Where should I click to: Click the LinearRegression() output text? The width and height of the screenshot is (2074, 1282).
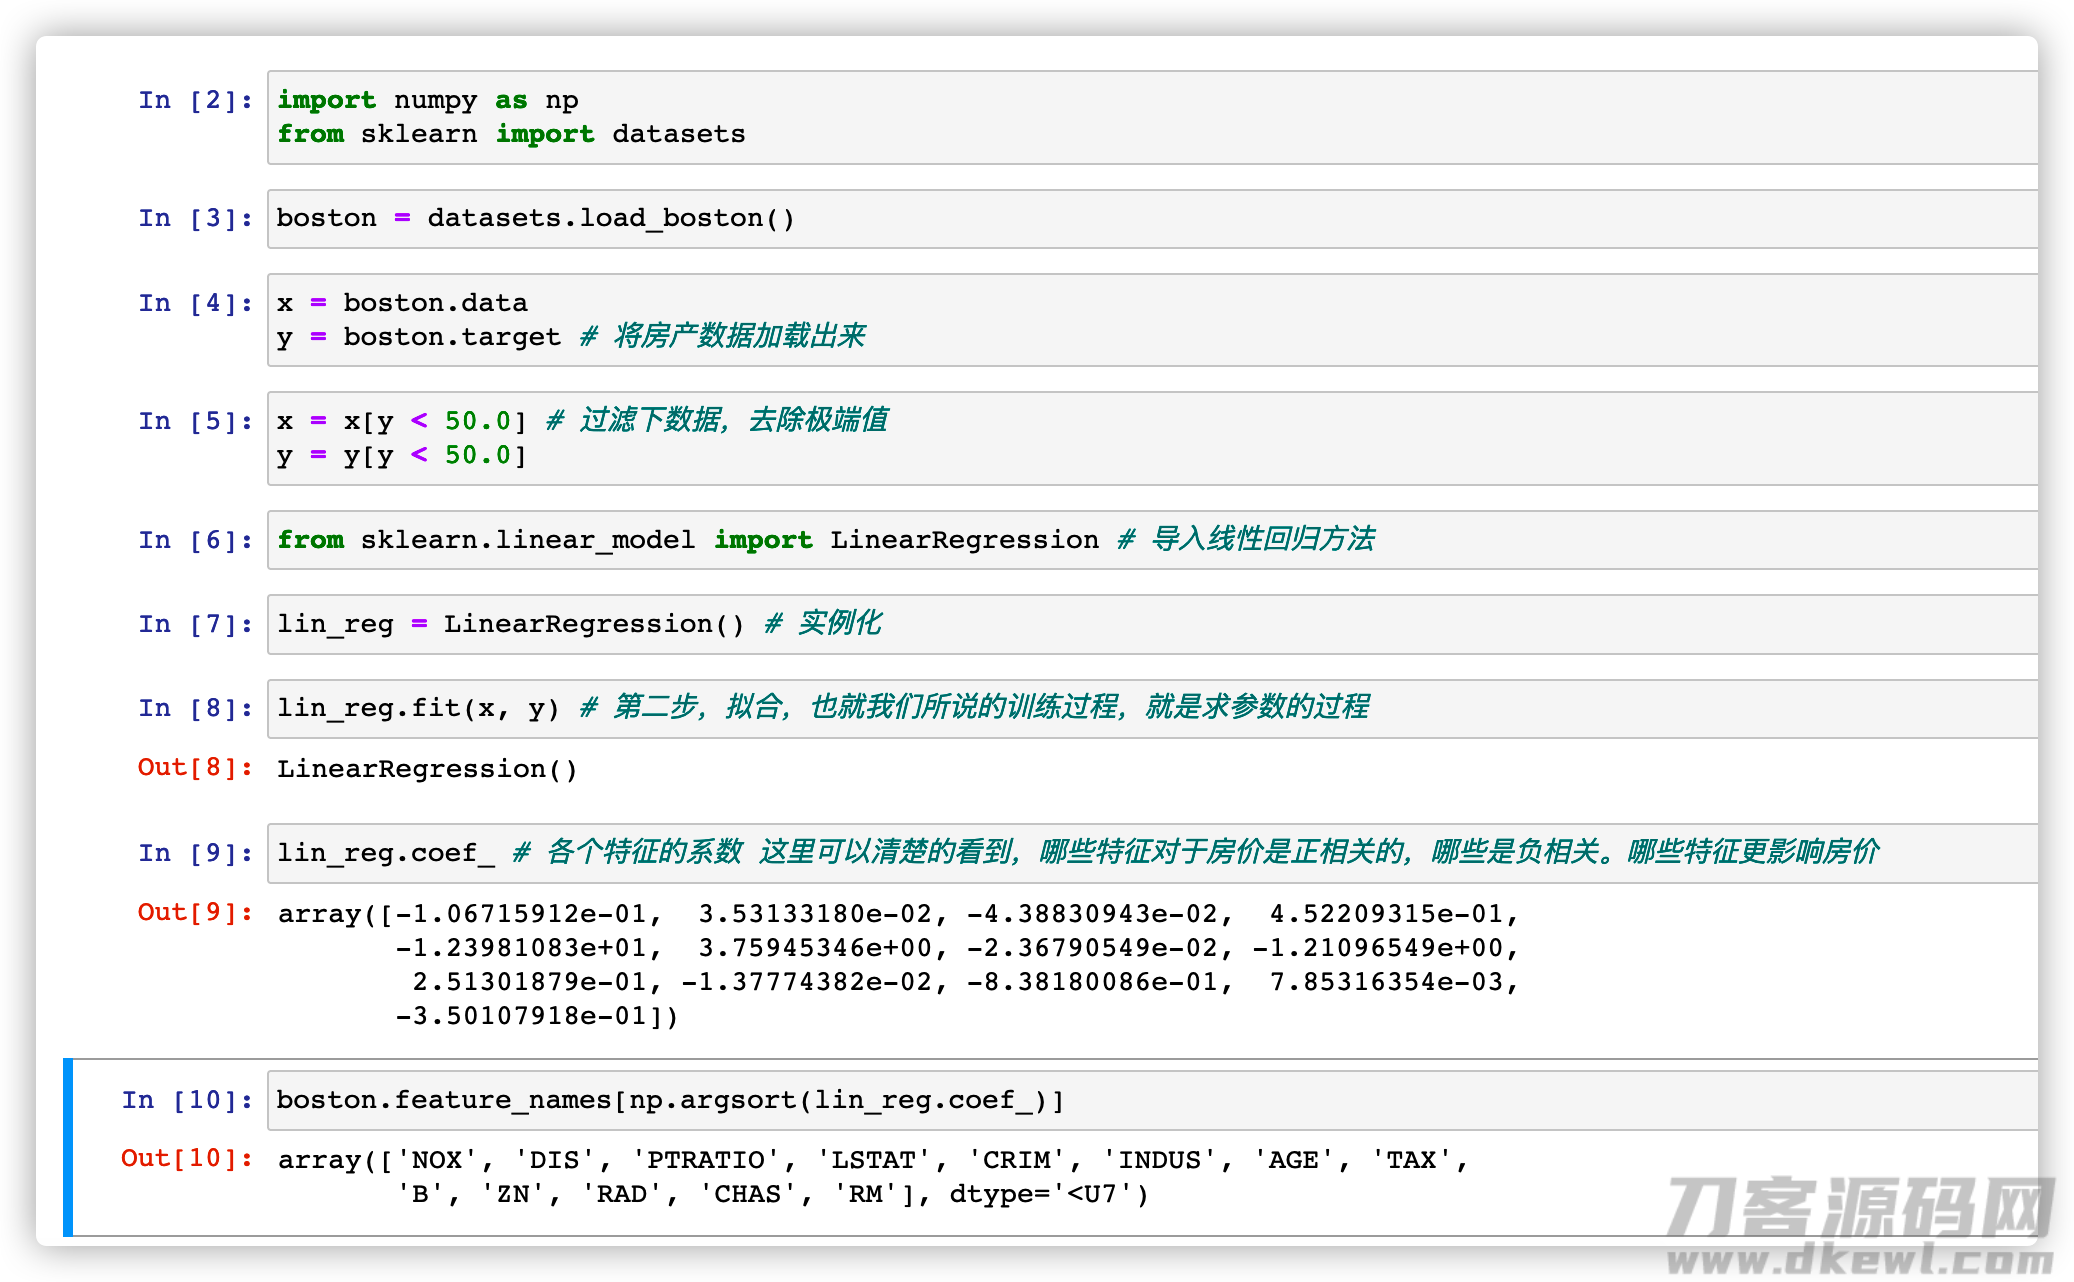click(x=427, y=769)
